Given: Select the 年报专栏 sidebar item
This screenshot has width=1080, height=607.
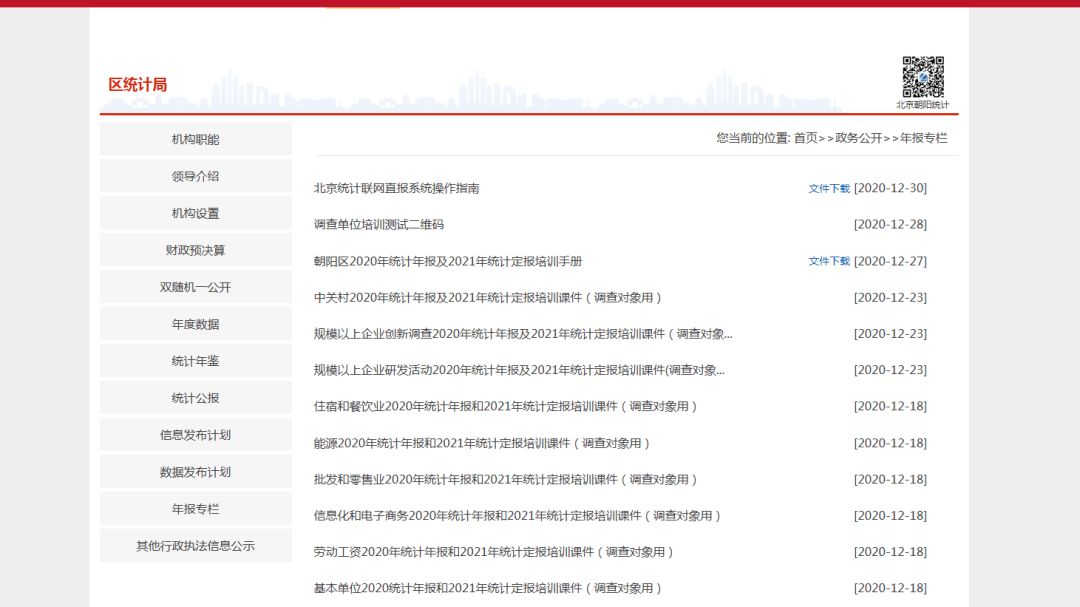Looking at the screenshot, I should point(195,508).
